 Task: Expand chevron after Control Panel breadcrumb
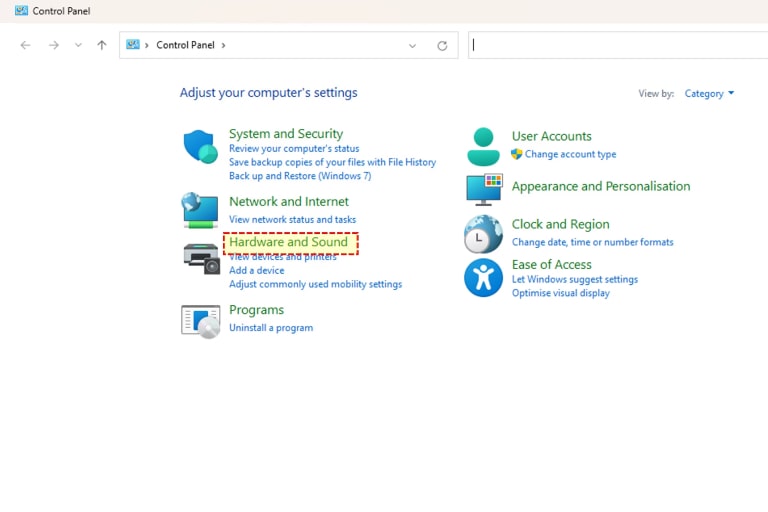(x=224, y=45)
